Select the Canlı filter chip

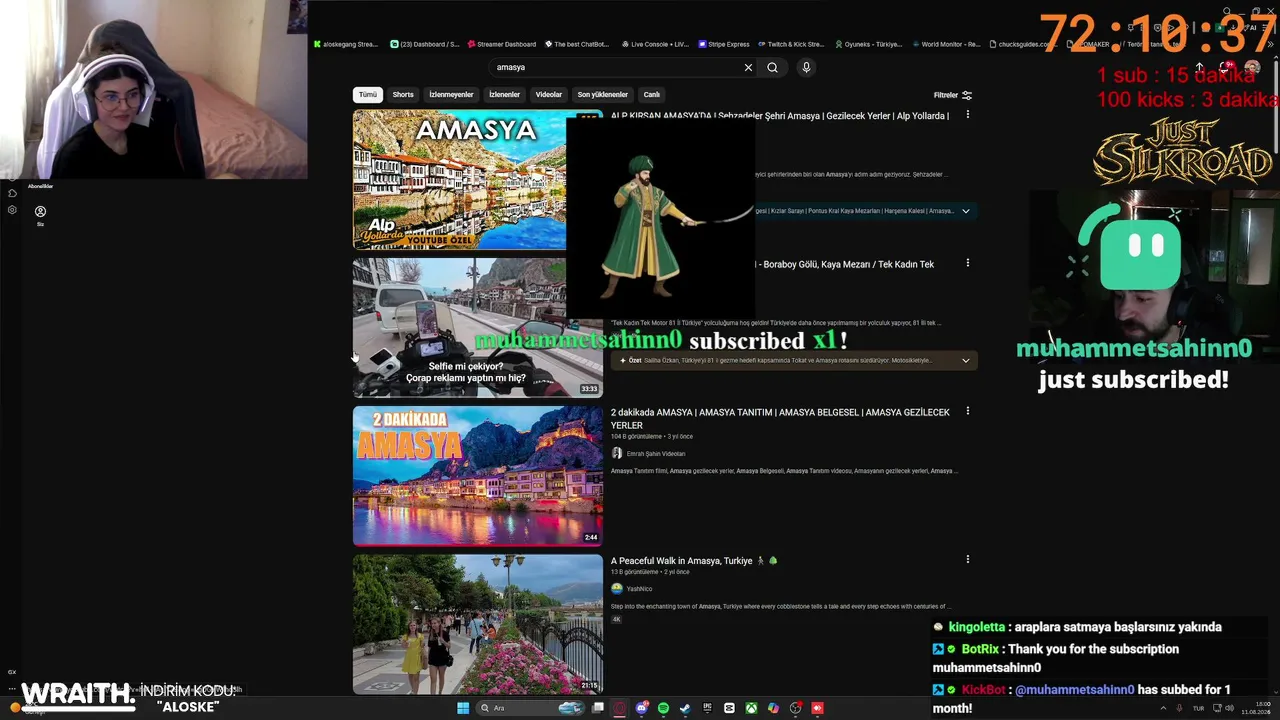point(652,95)
